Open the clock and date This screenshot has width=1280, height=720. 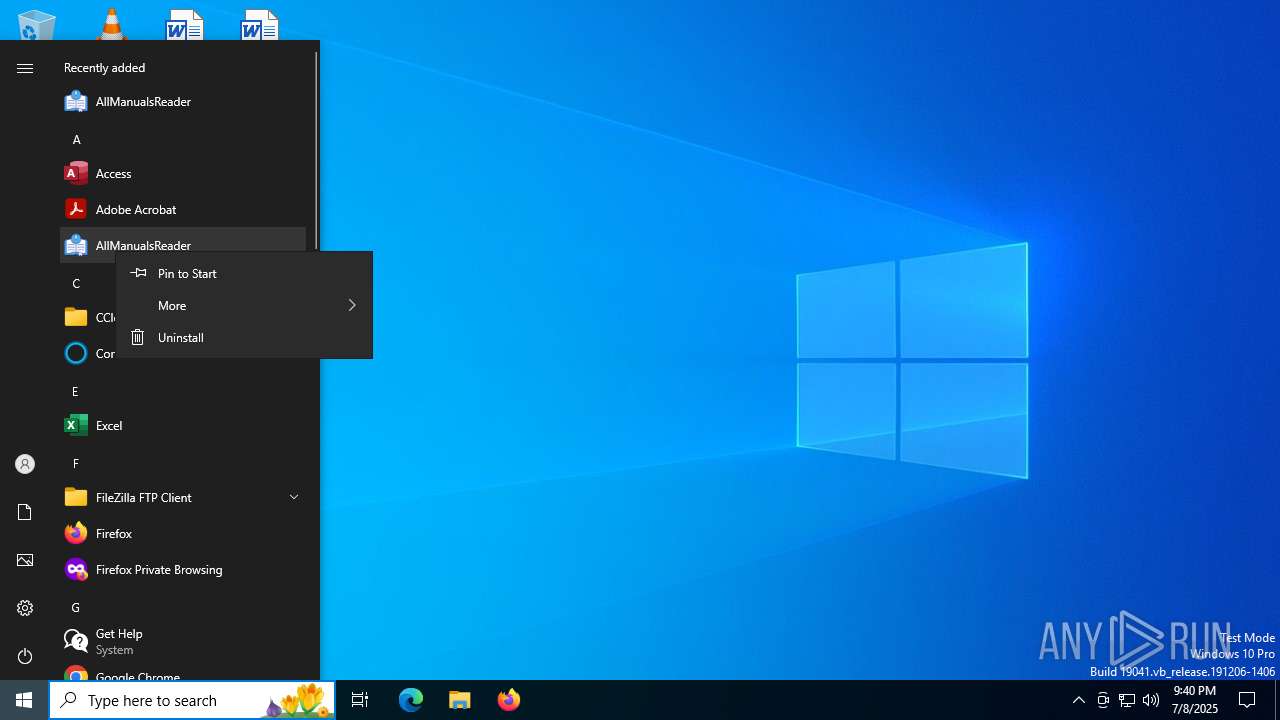(1195, 700)
